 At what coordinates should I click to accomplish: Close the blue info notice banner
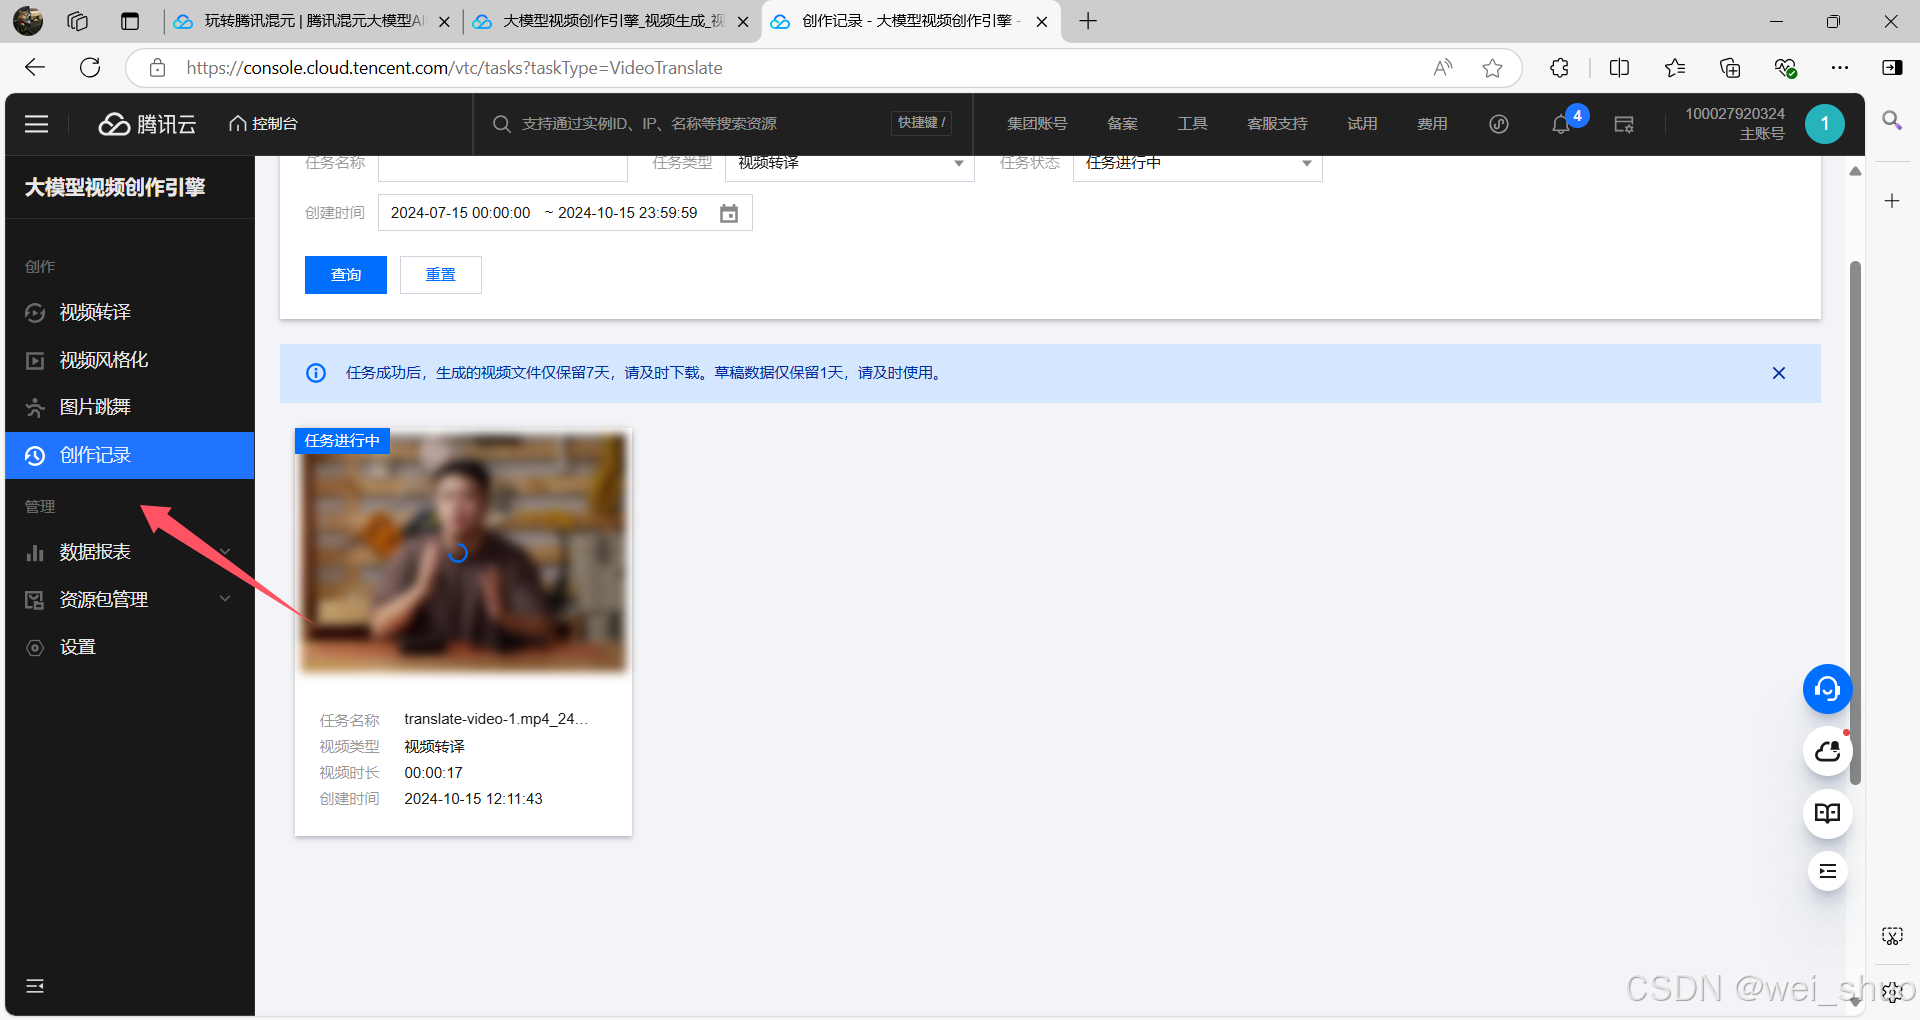pyautogui.click(x=1778, y=373)
